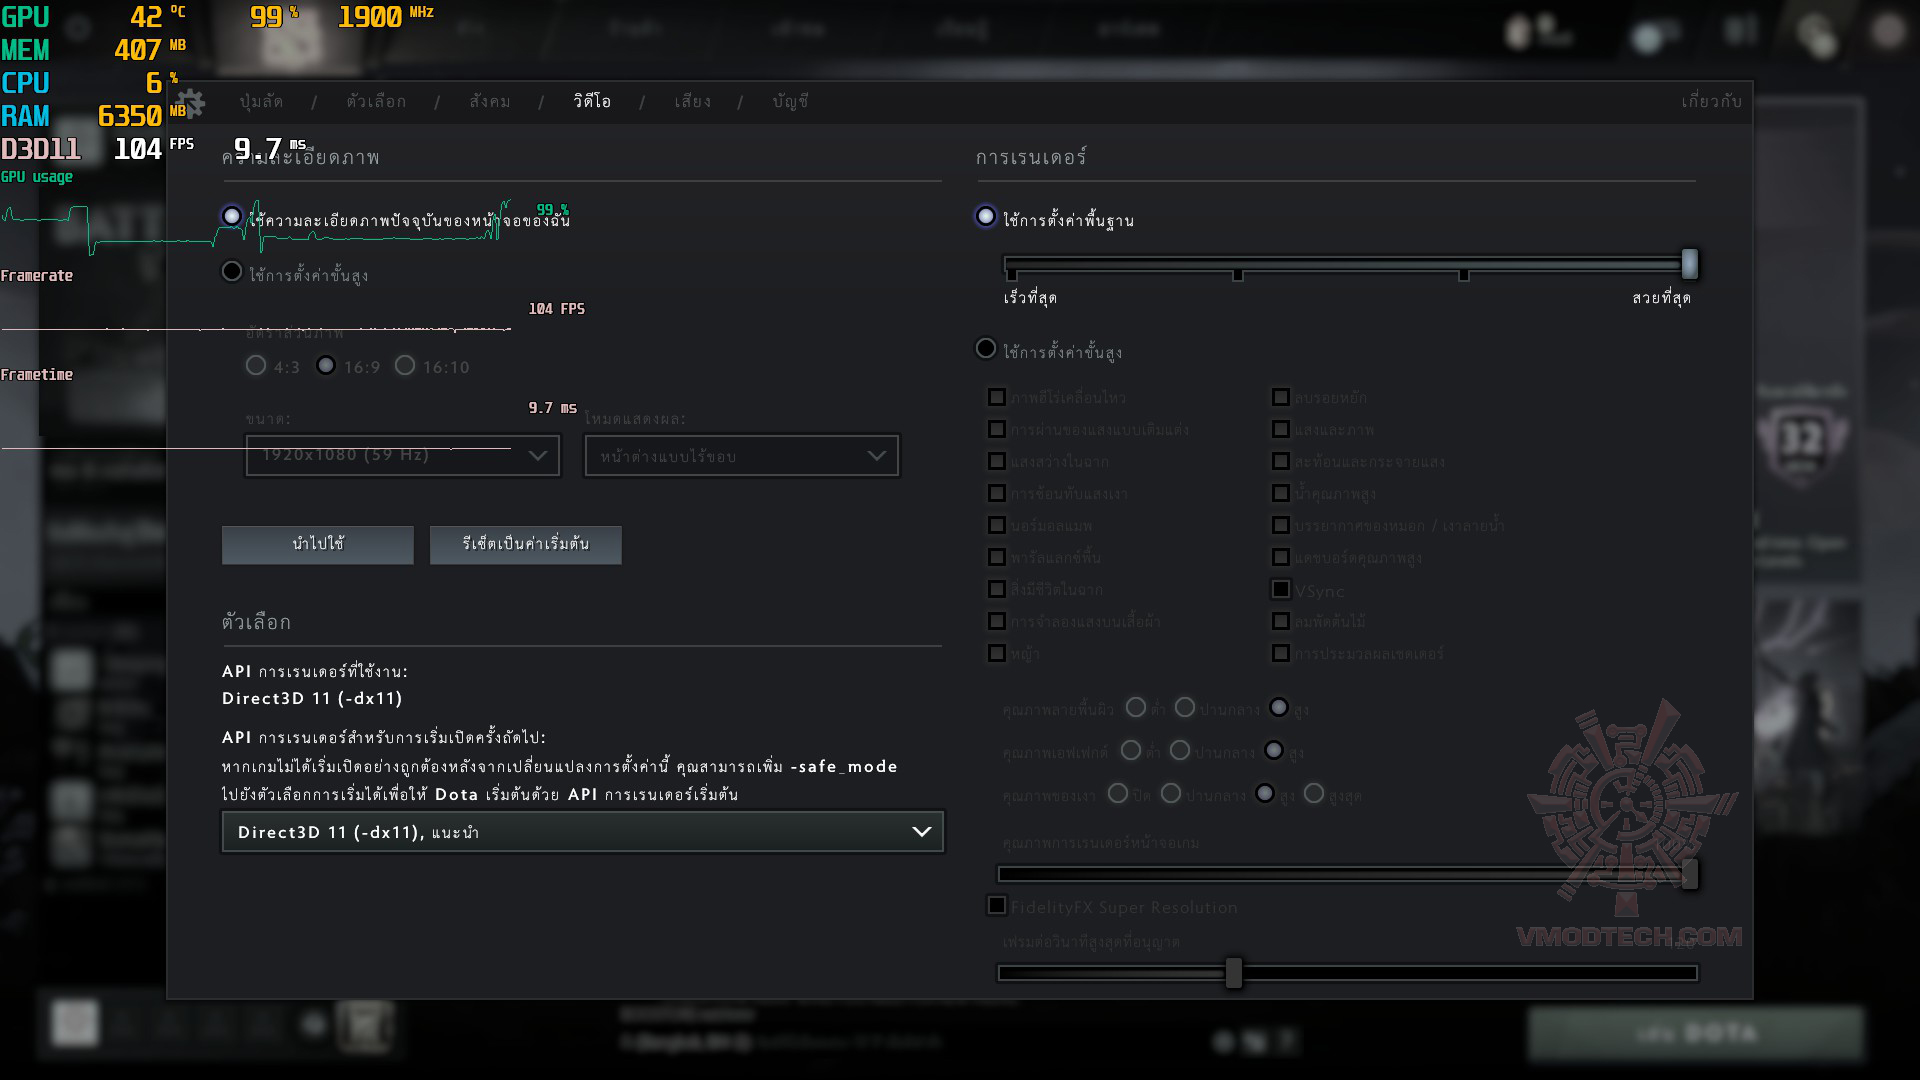The width and height of the screenshot is (1920, 1080).
Task: Click the max frames per second slider handle
Action: 1233,972
